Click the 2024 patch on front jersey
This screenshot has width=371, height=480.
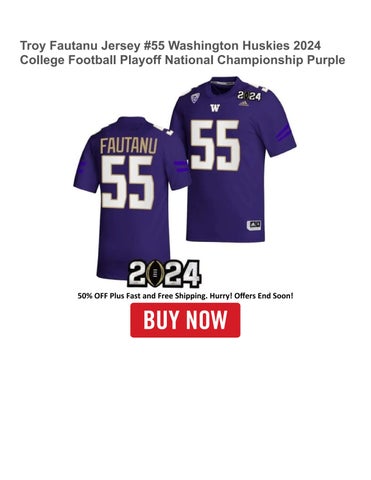249,96
